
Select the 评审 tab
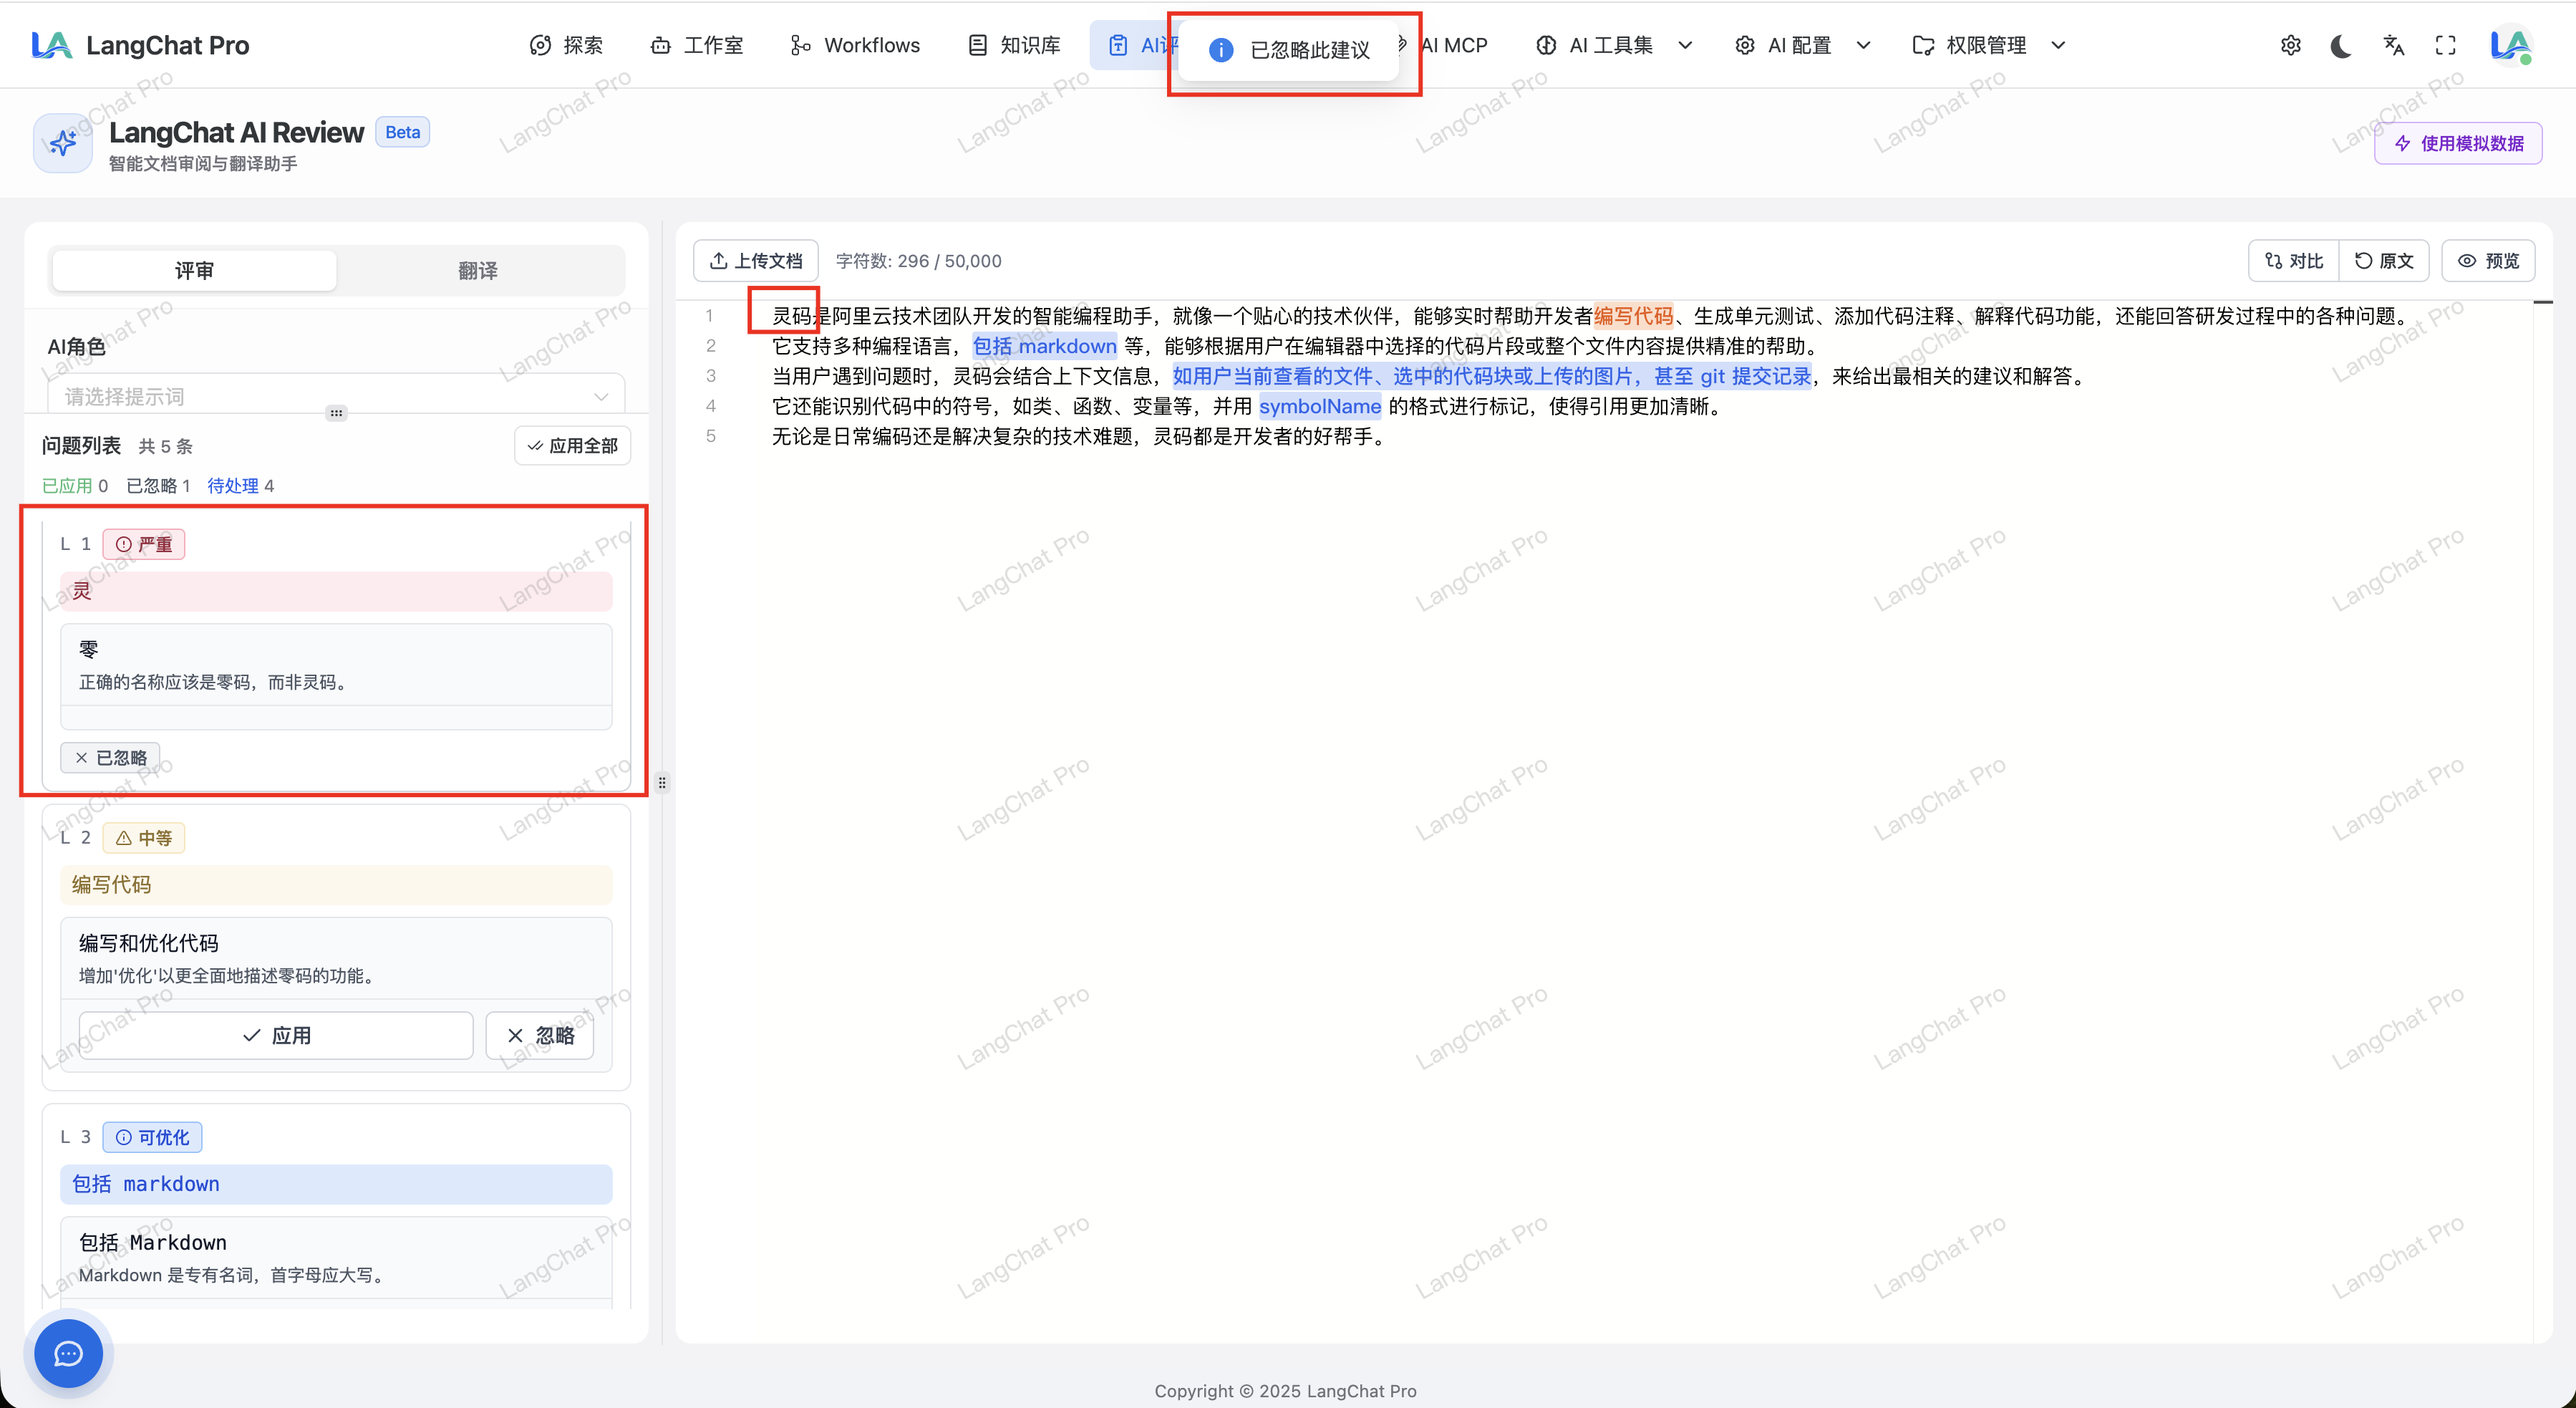[194, 270]
